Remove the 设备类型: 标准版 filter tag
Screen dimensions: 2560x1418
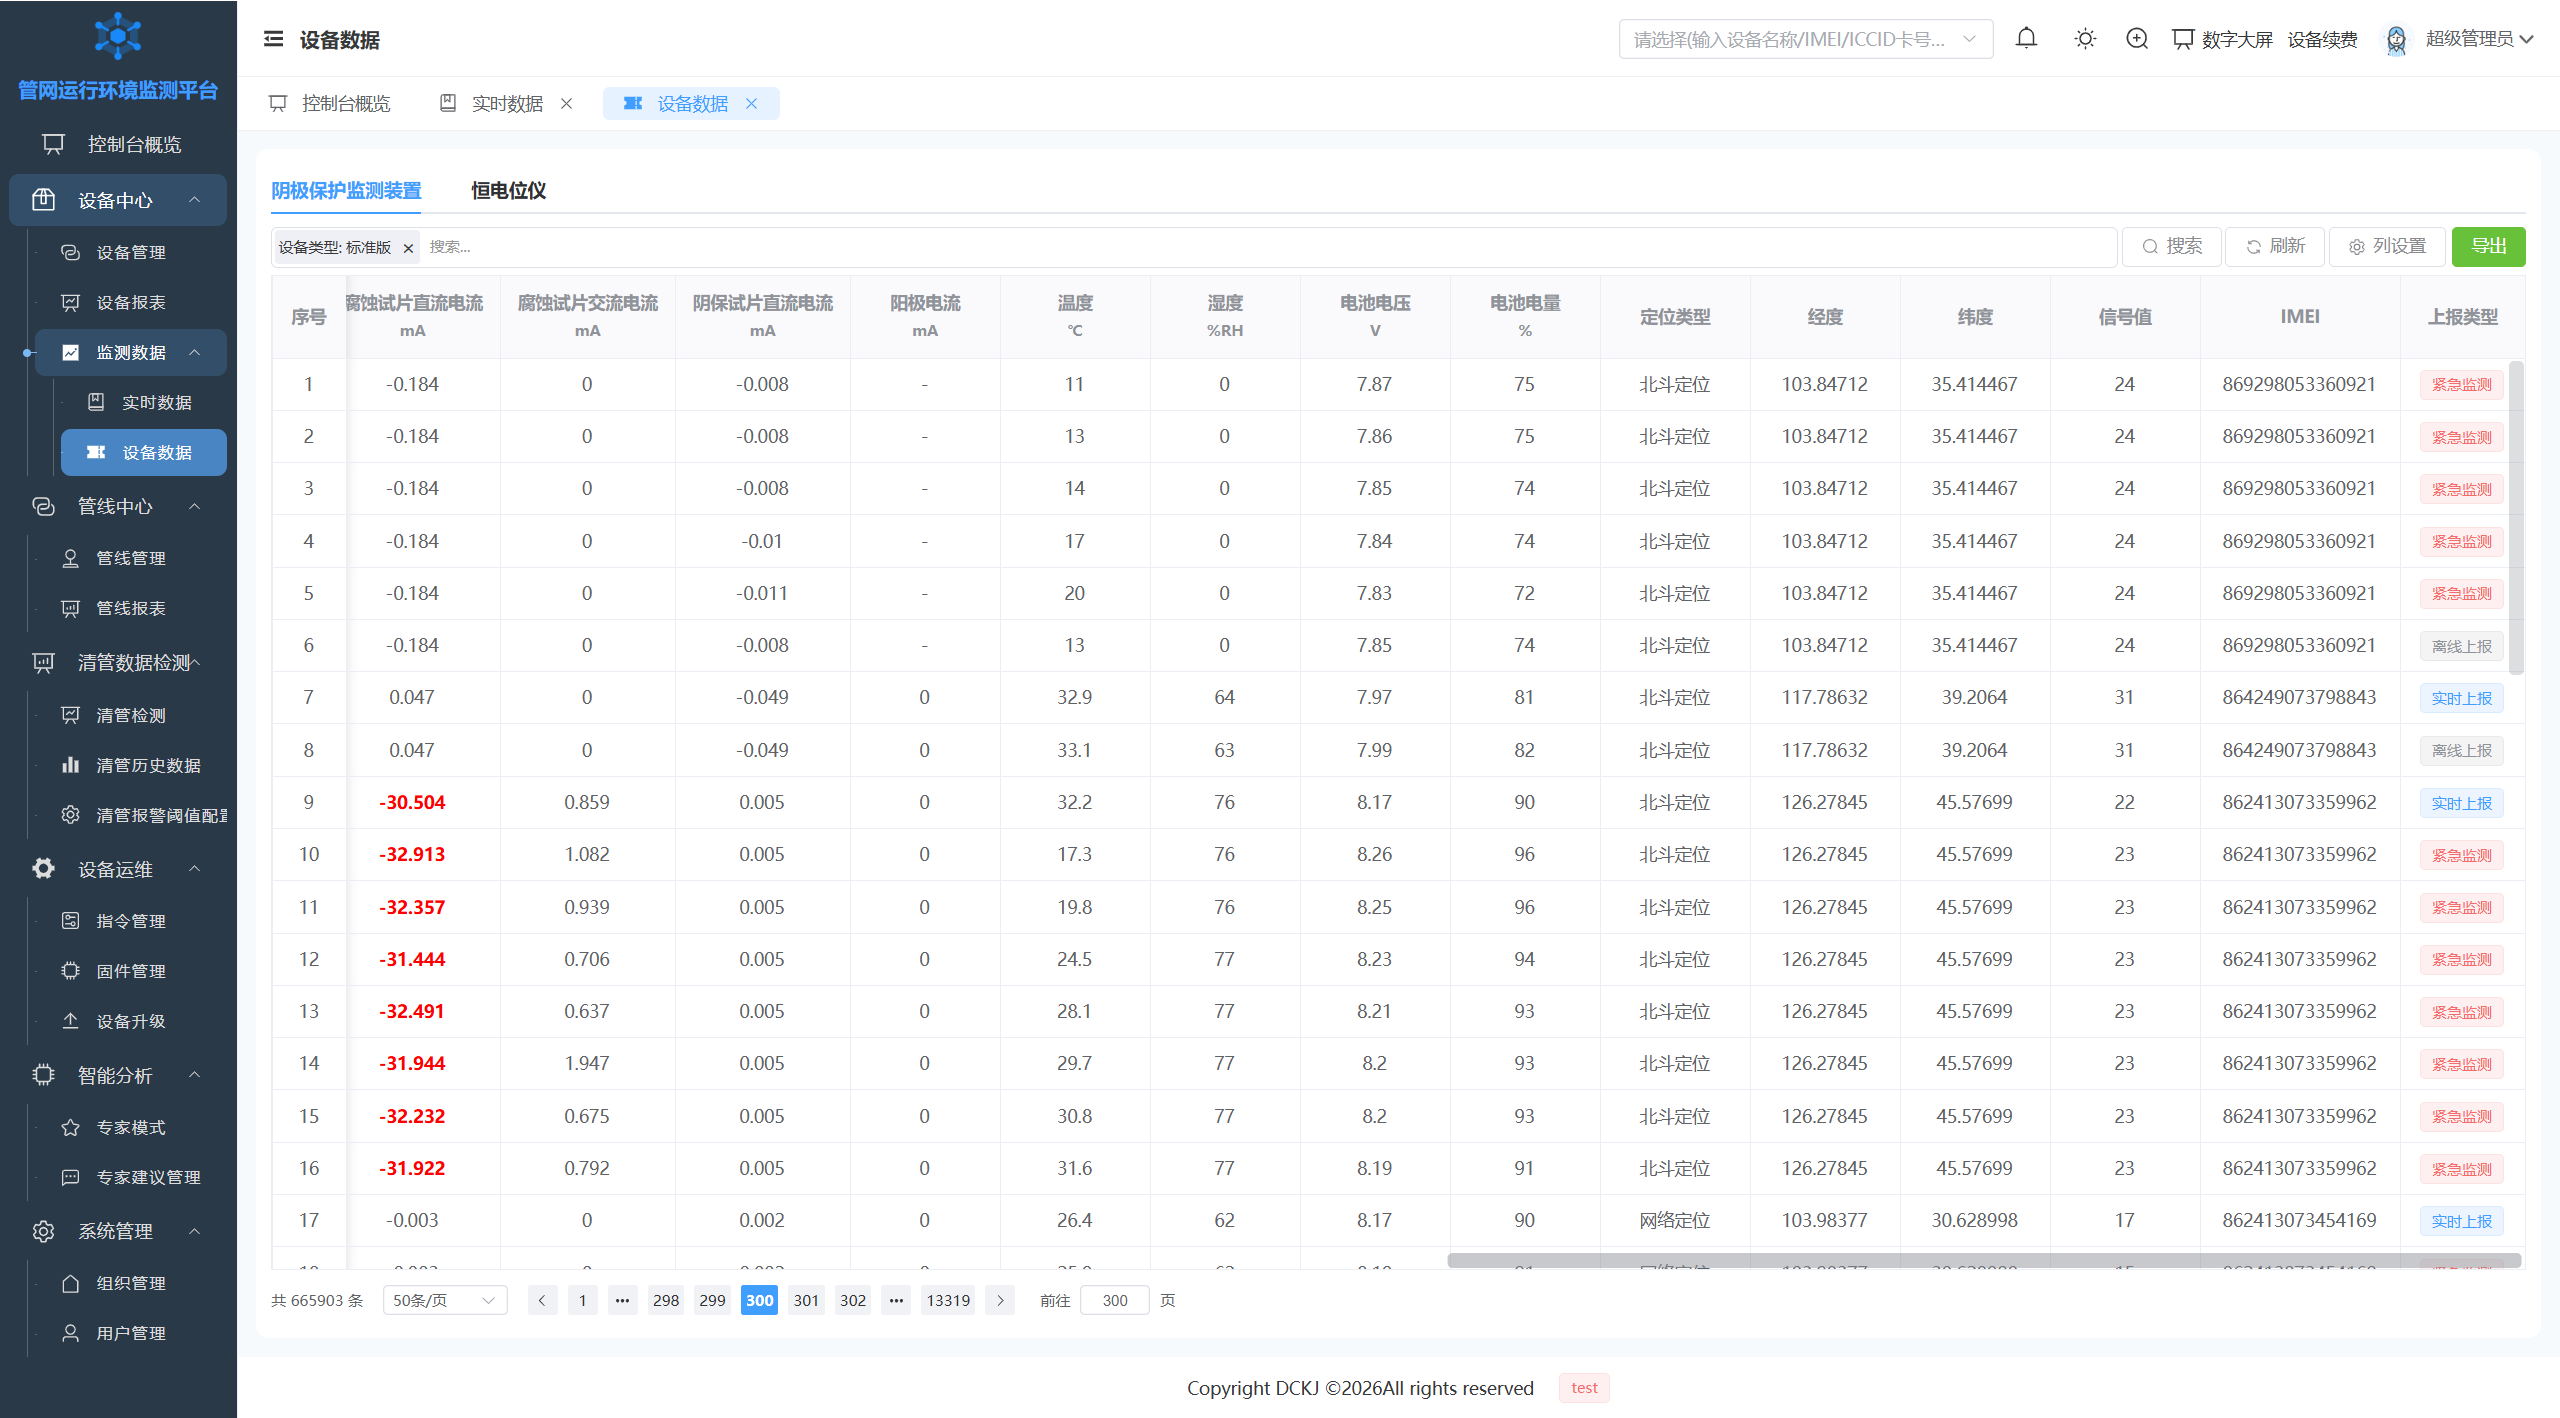(x=408, y=248)
